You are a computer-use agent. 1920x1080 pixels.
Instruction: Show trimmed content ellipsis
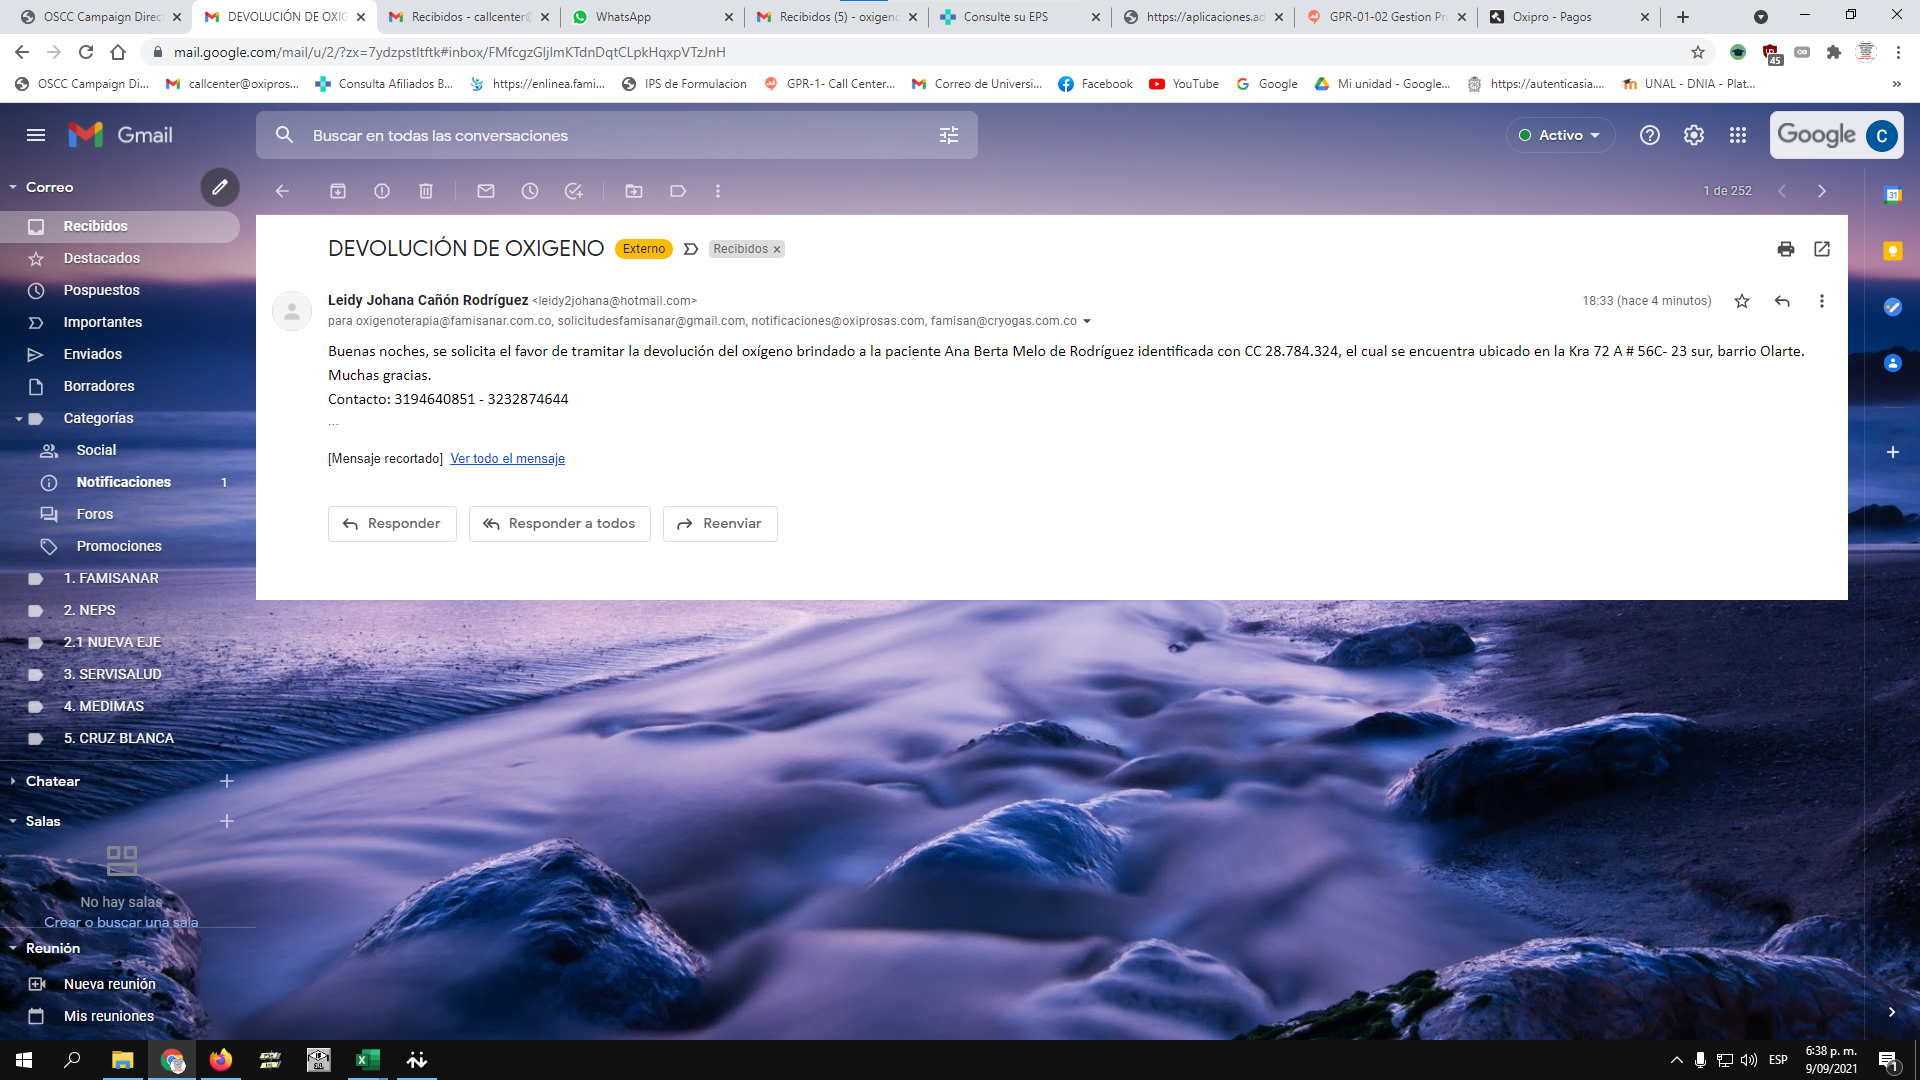334,423
